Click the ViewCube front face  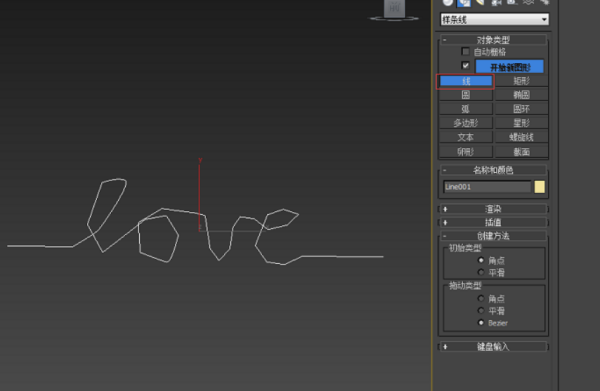click(x=395, y=8)
